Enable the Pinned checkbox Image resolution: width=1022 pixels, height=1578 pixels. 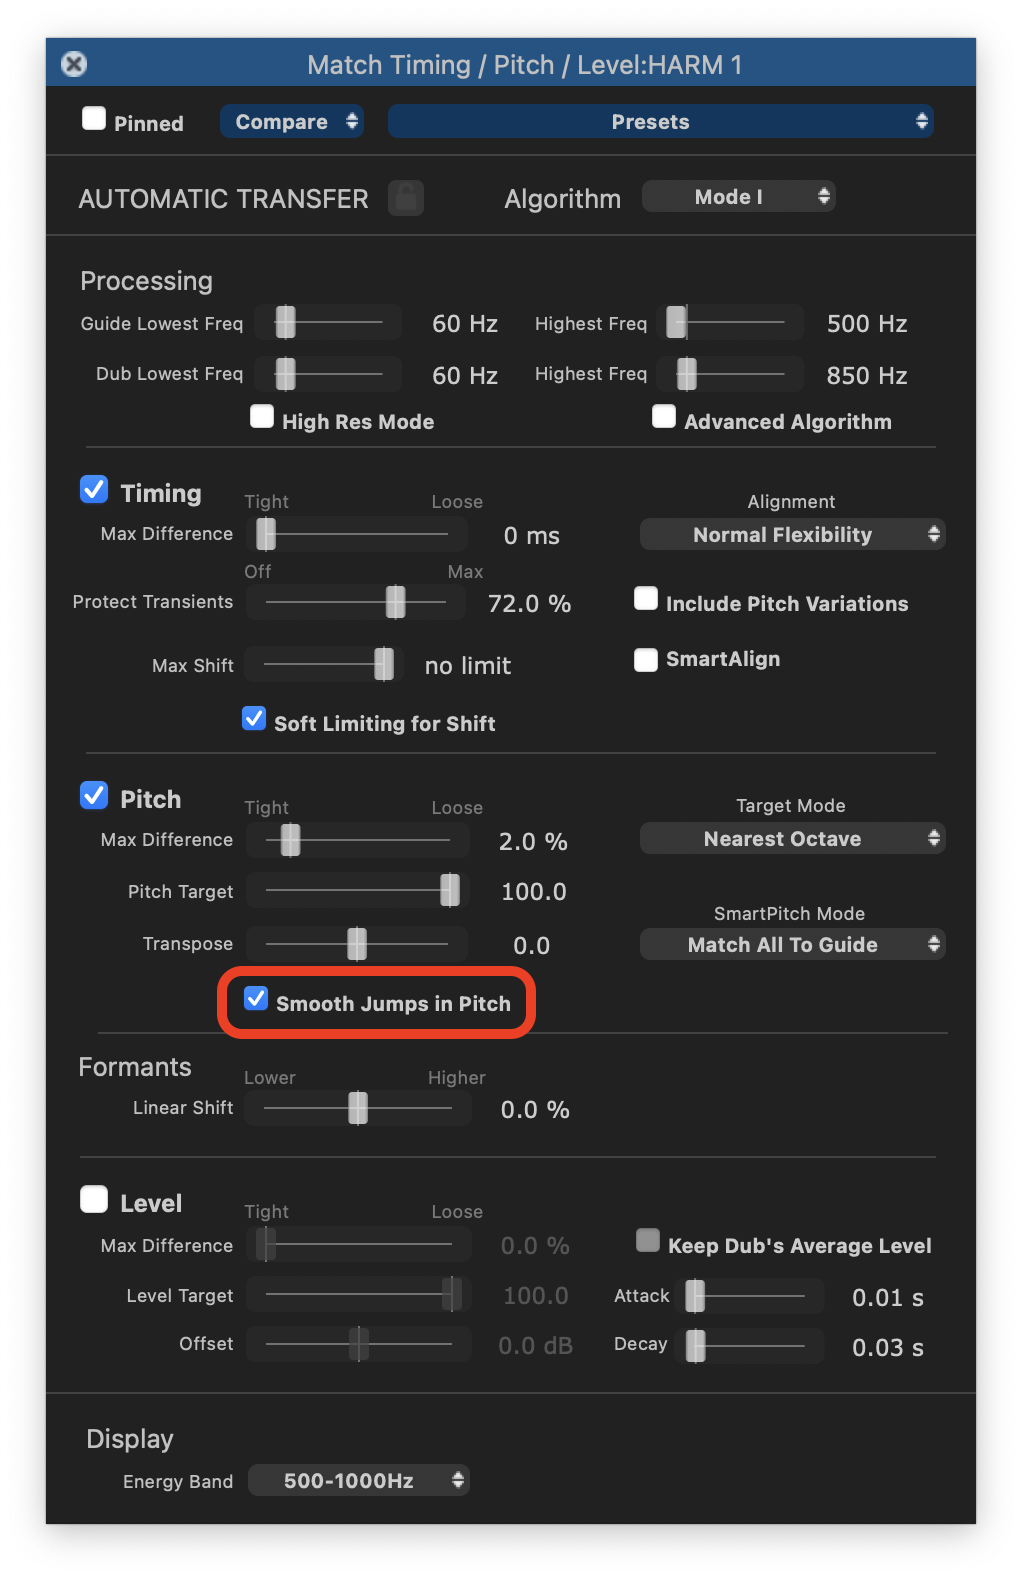[x=94, y=119]
